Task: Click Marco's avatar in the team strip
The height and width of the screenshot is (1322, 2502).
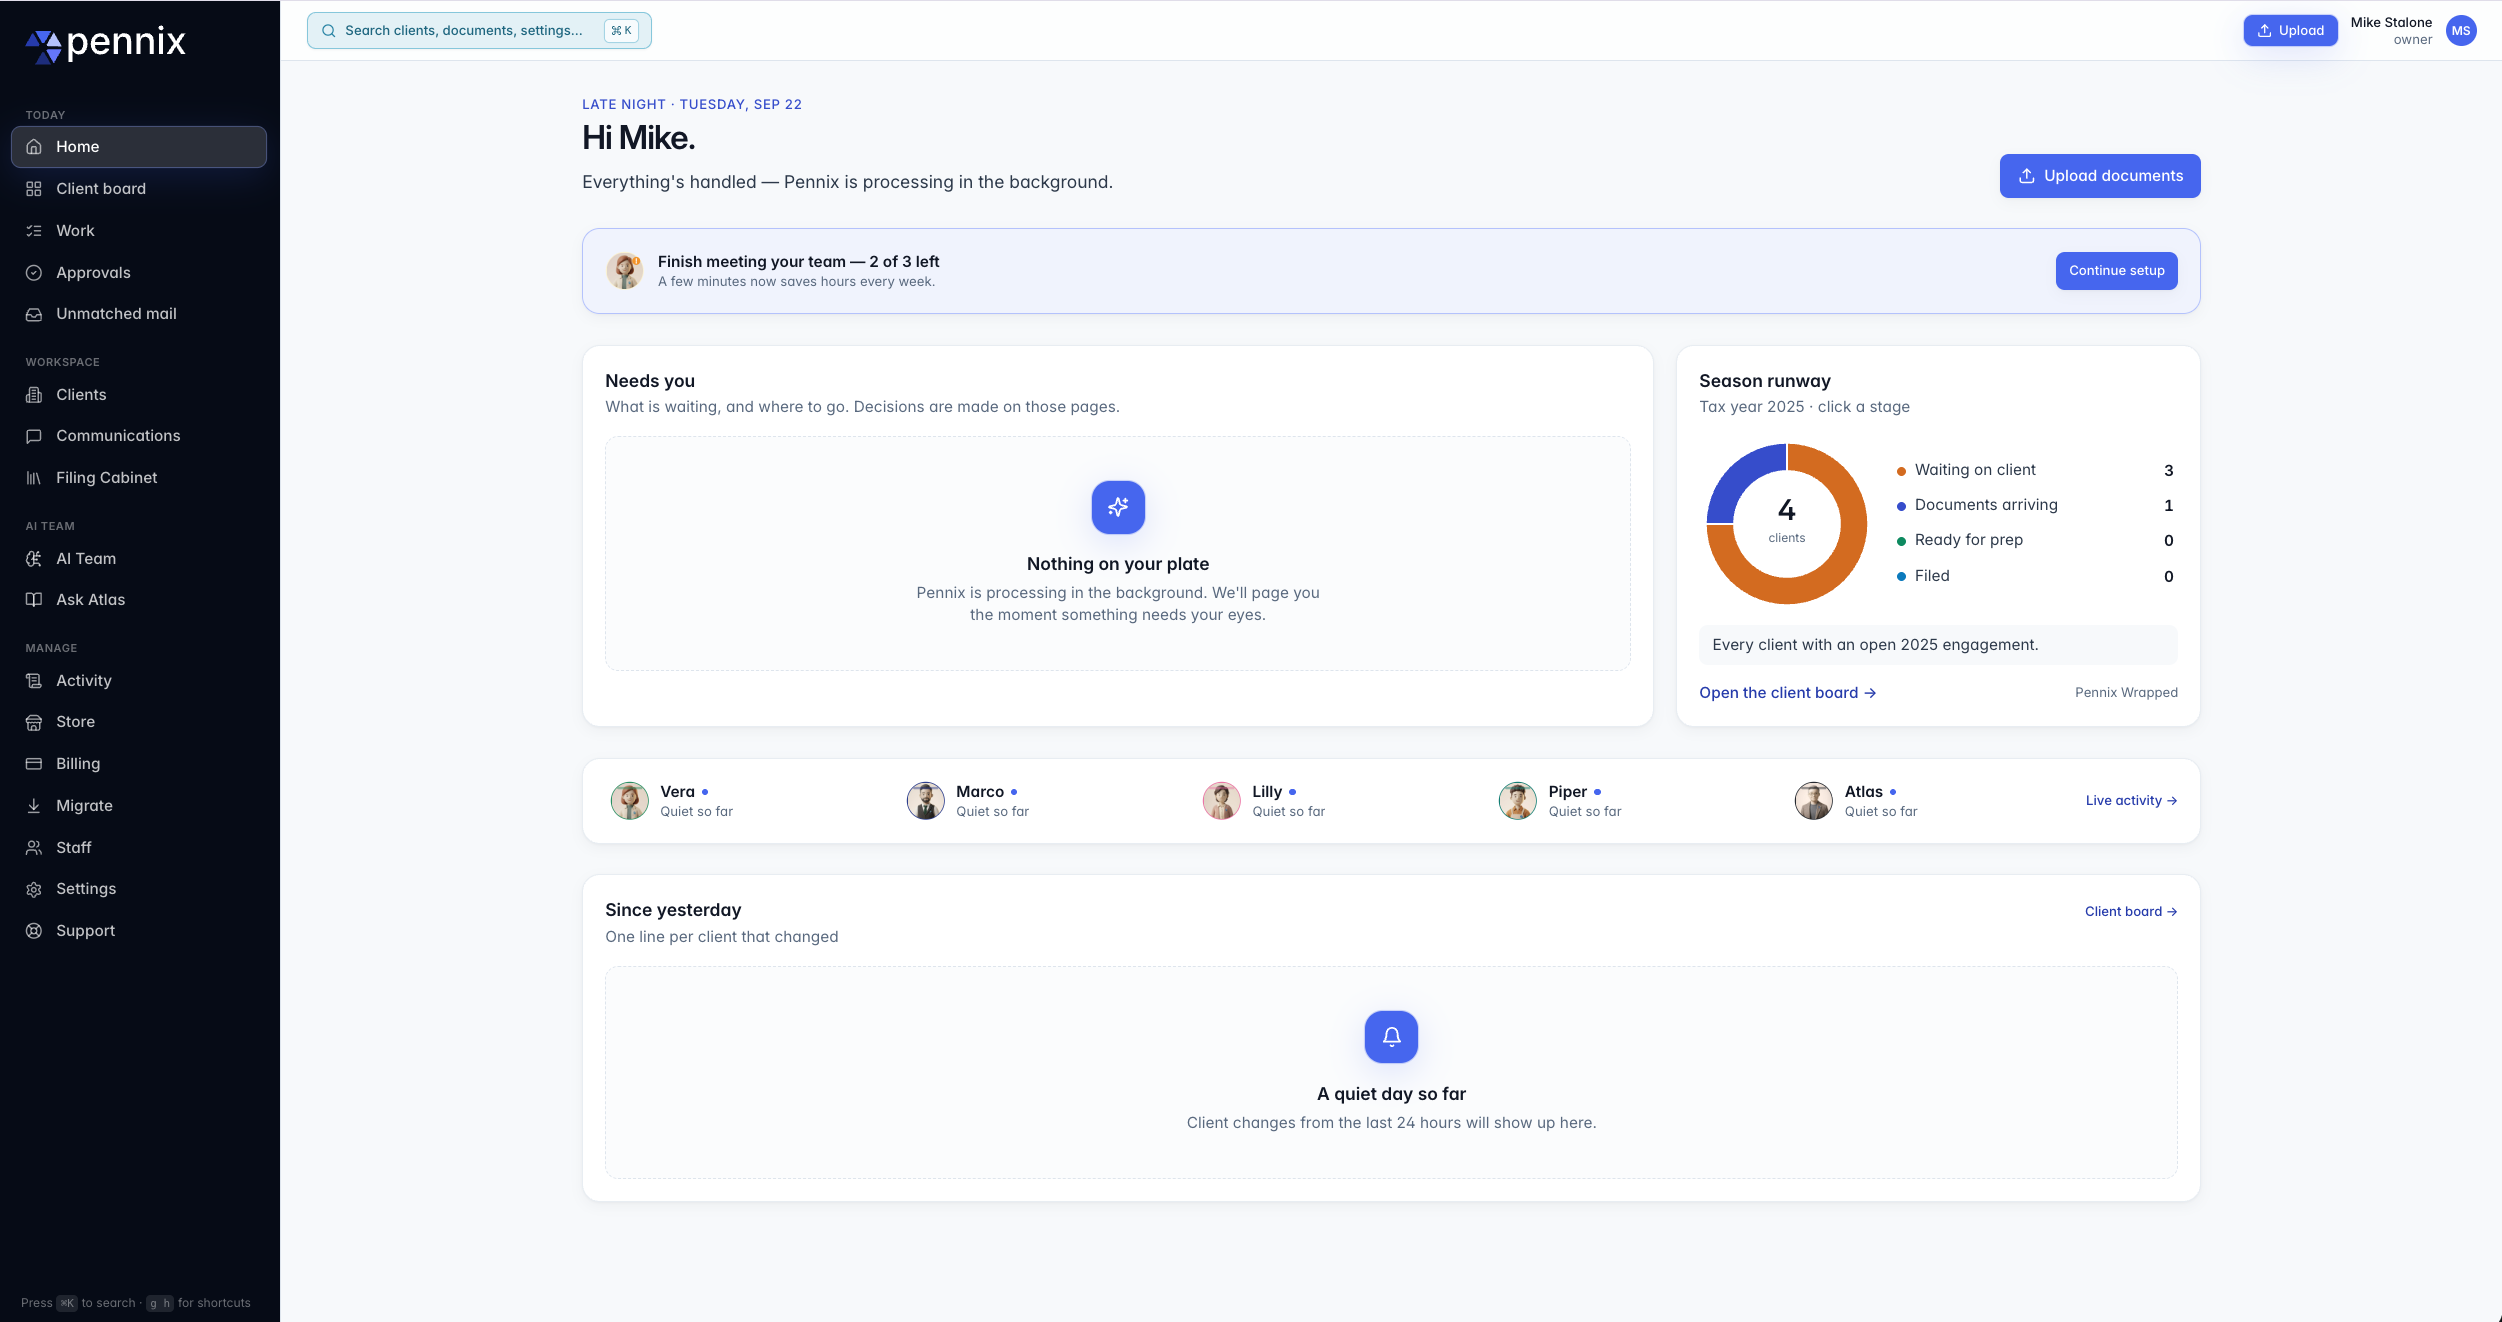Action: 925,801
